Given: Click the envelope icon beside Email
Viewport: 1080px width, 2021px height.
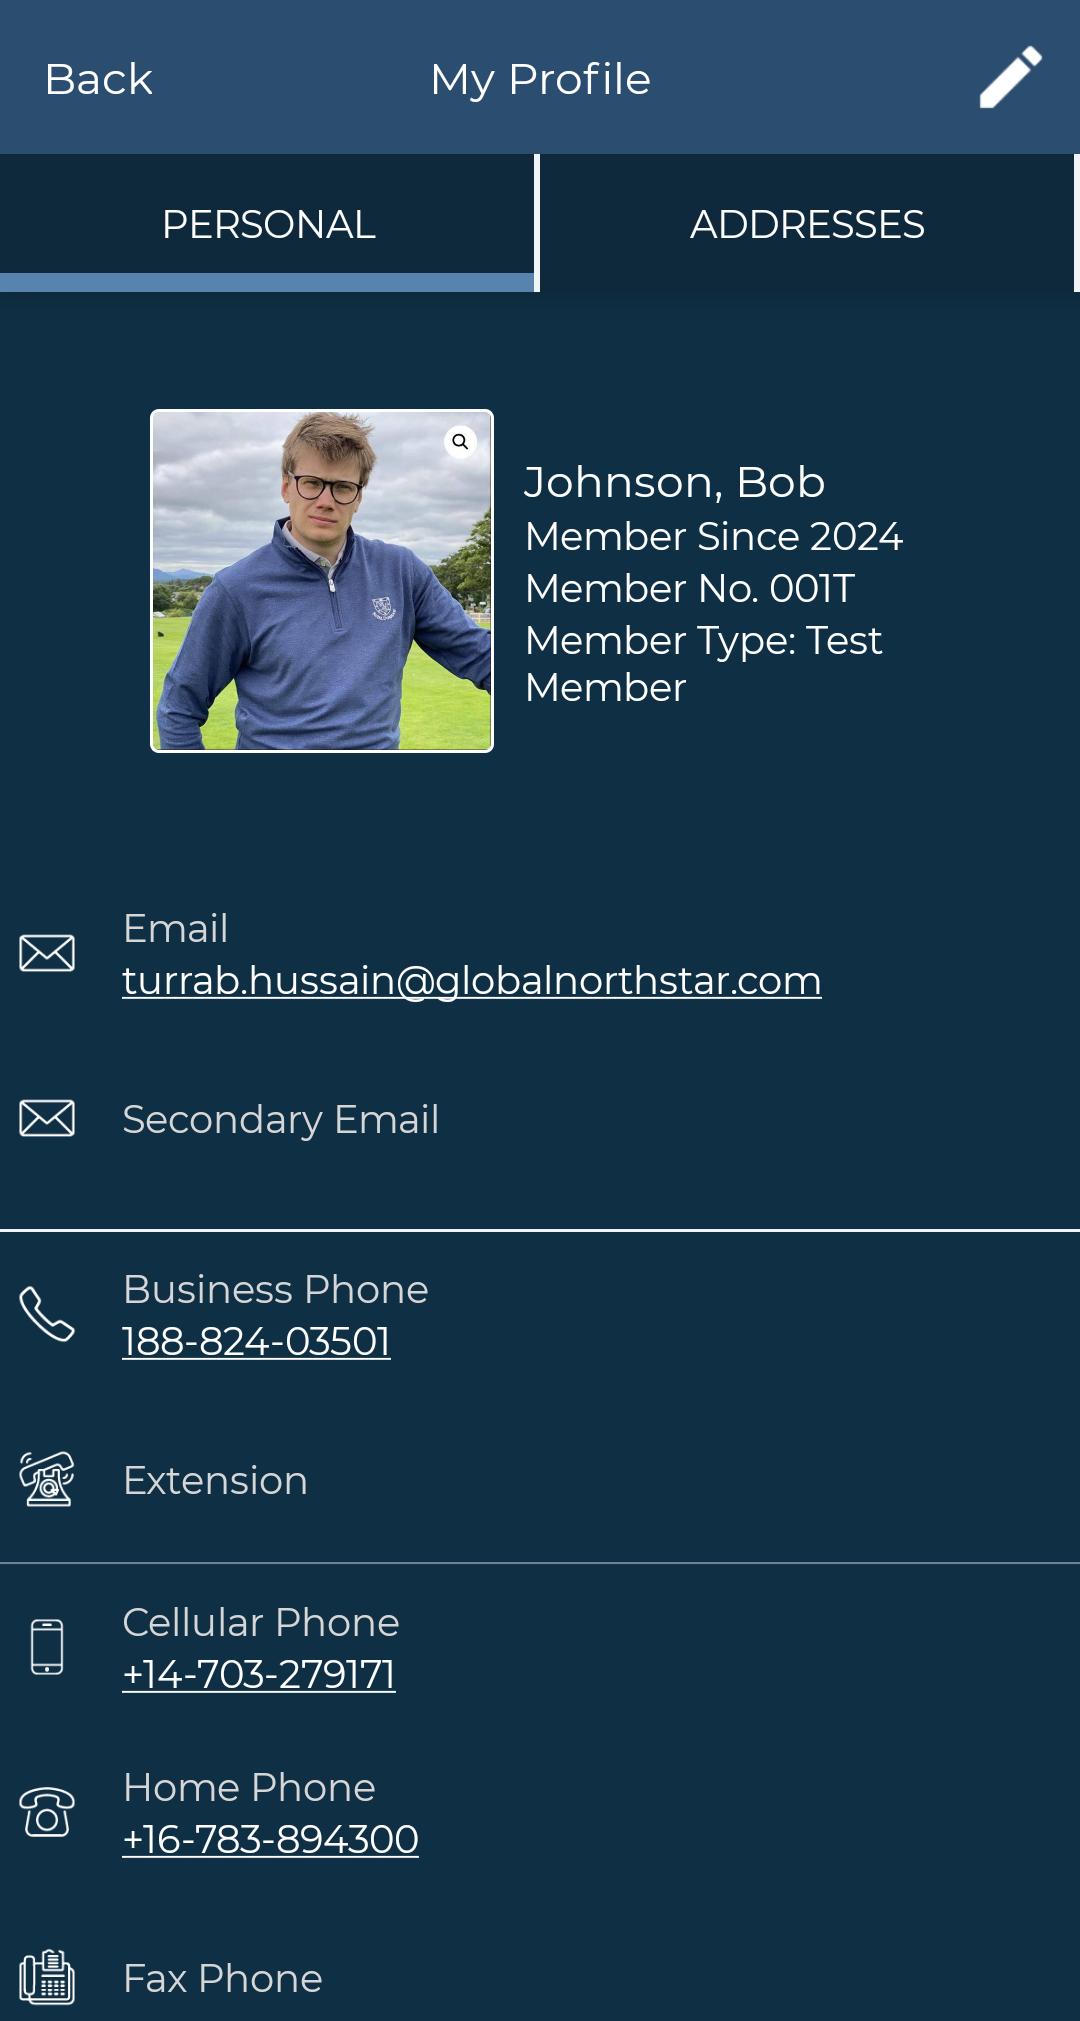Looking at the screenshot, I should (x=47, y=953).
